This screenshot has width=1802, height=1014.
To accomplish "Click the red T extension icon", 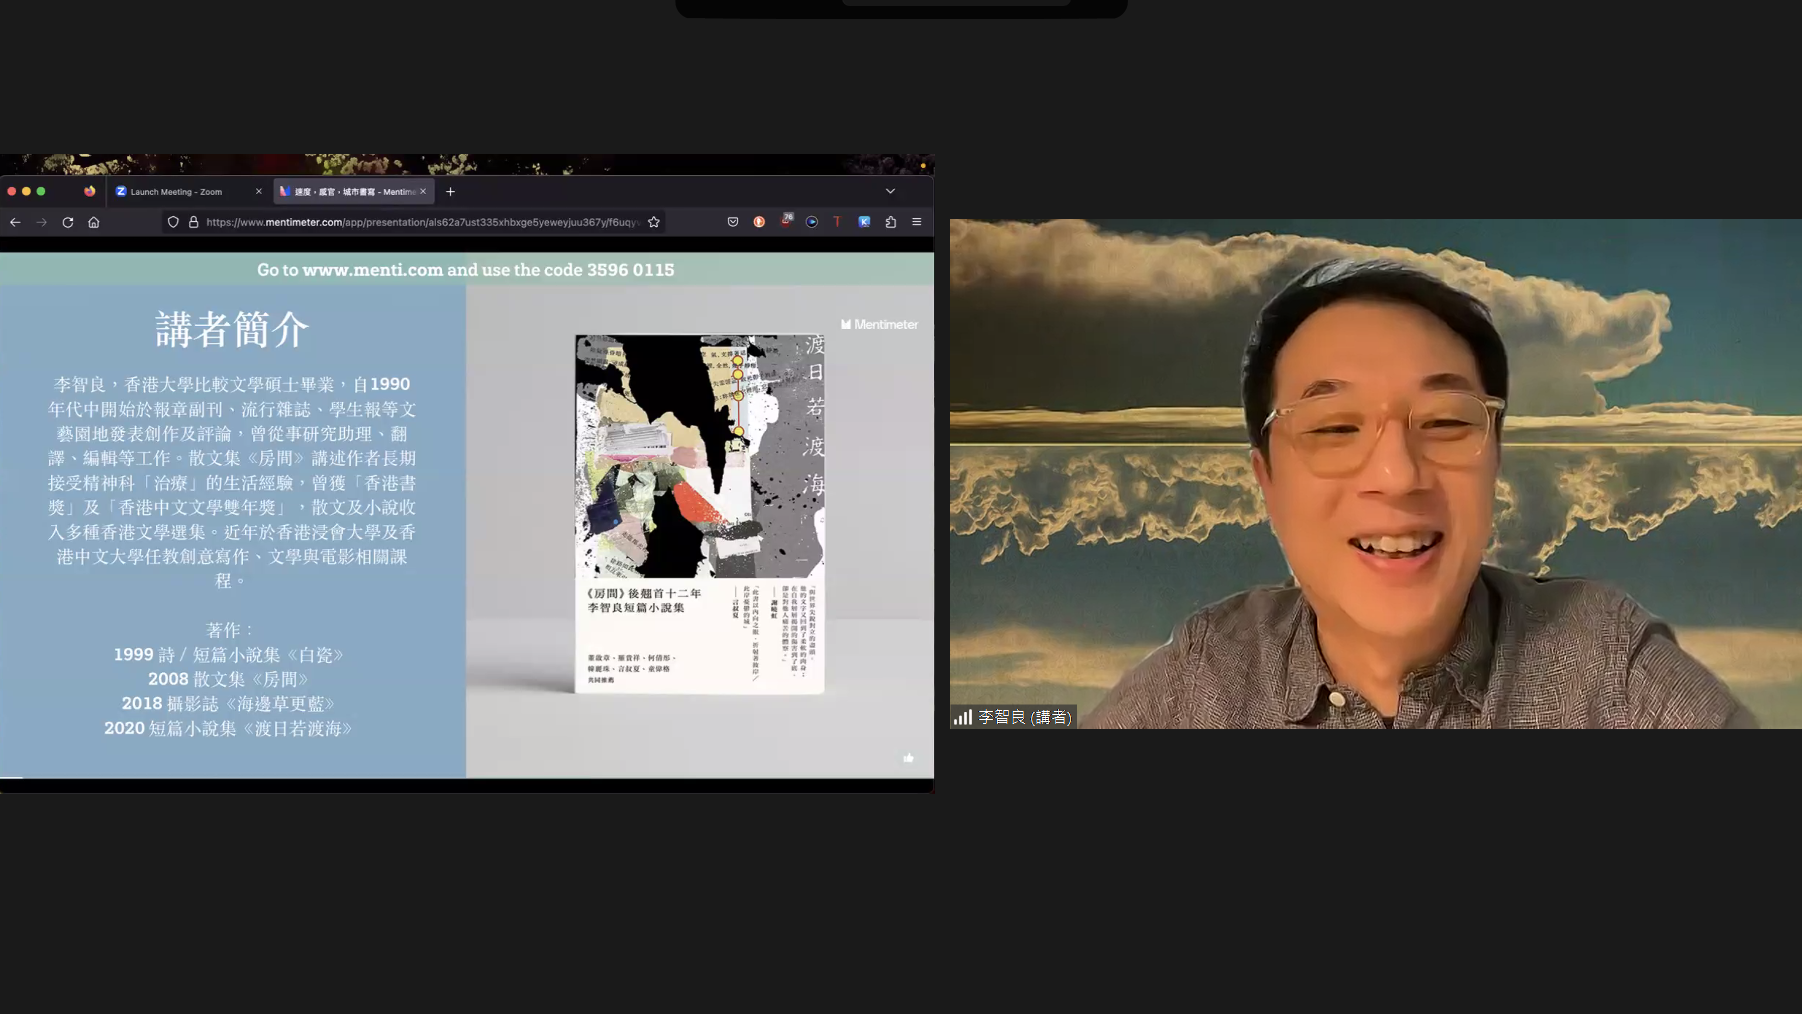I will [x=837, y=222].
